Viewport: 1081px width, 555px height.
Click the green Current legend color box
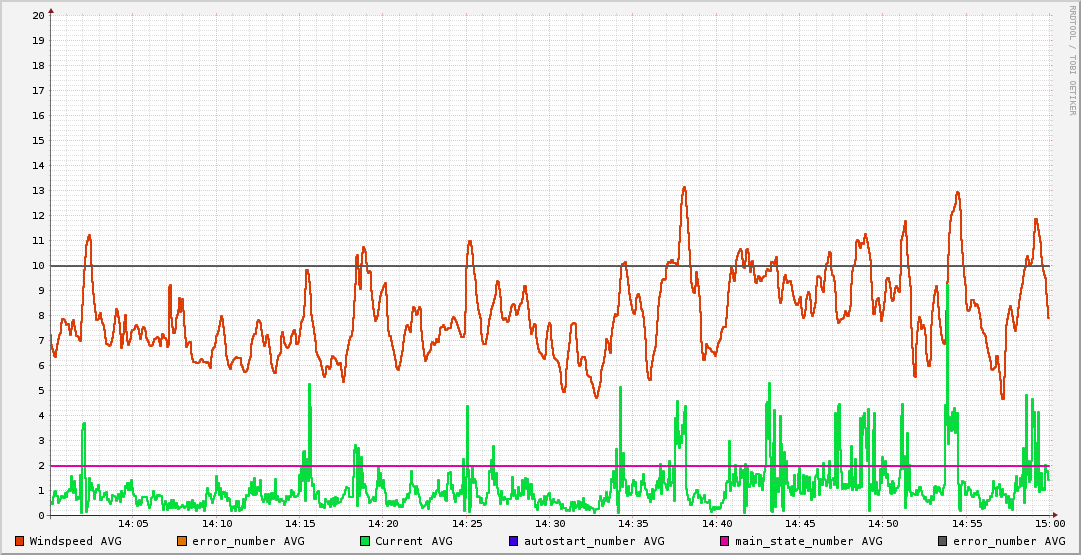click(x=365, y=541)
